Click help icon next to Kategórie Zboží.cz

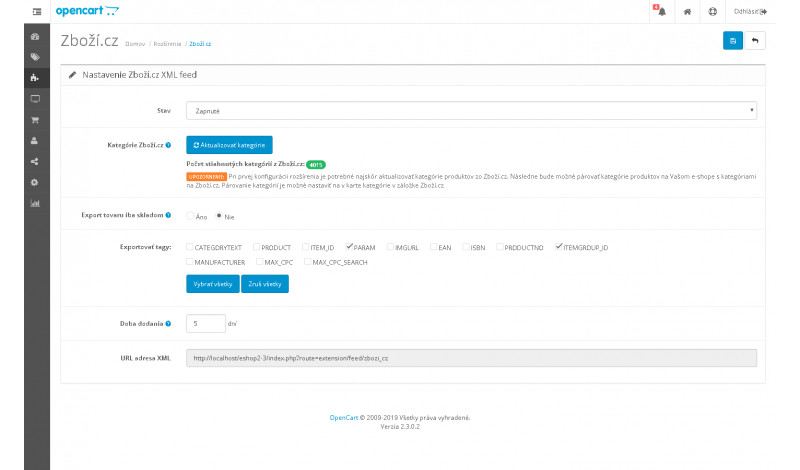[168, 145]
